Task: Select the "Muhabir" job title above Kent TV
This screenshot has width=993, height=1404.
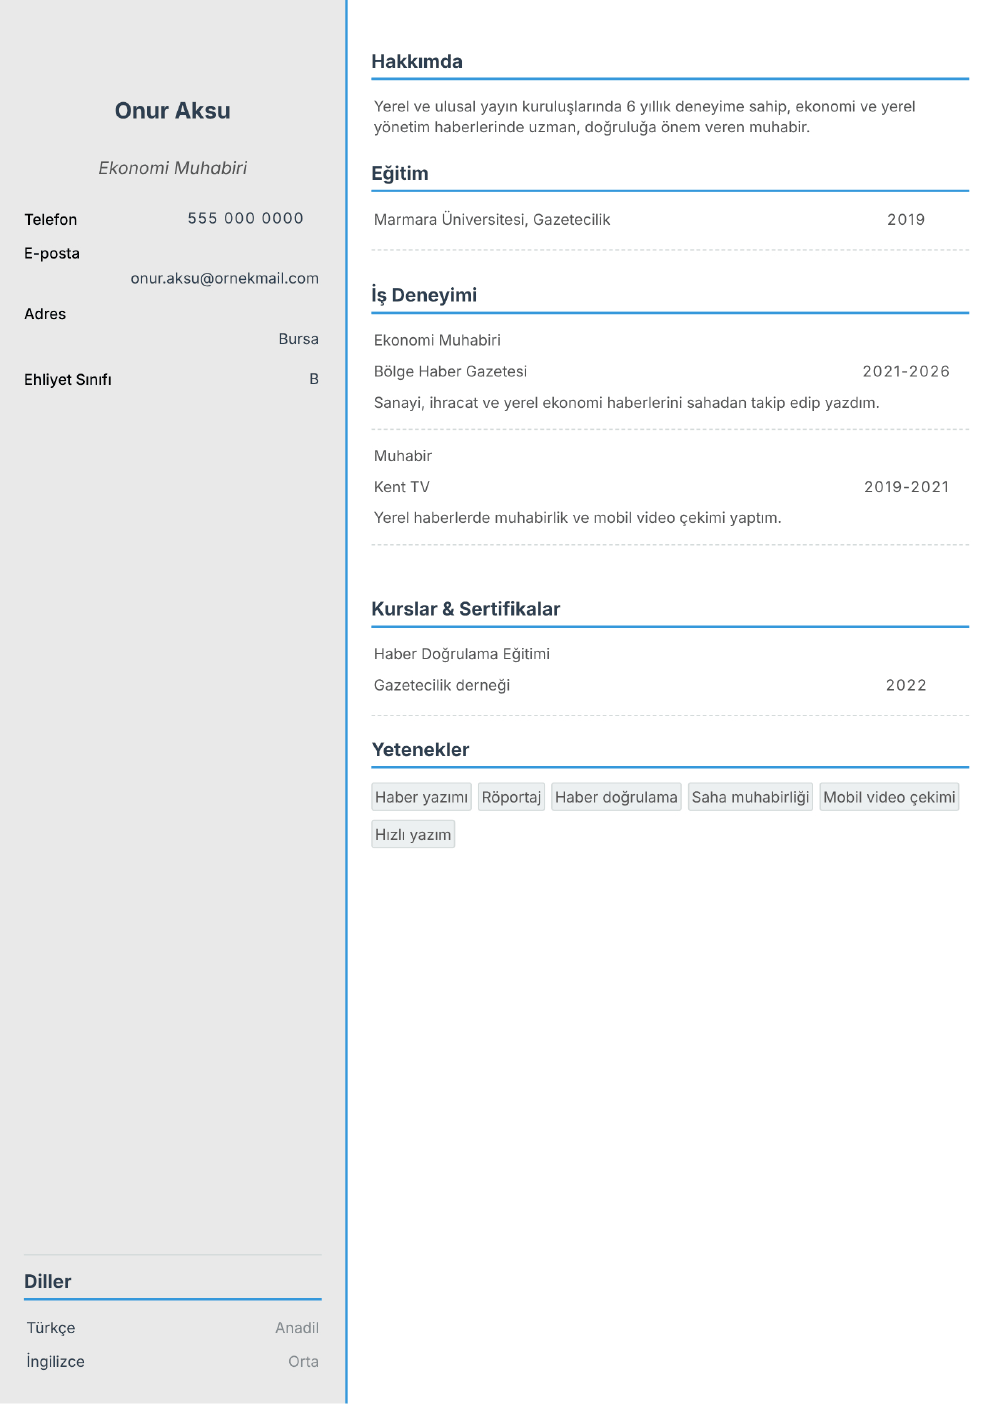Action: coord(403,456)
